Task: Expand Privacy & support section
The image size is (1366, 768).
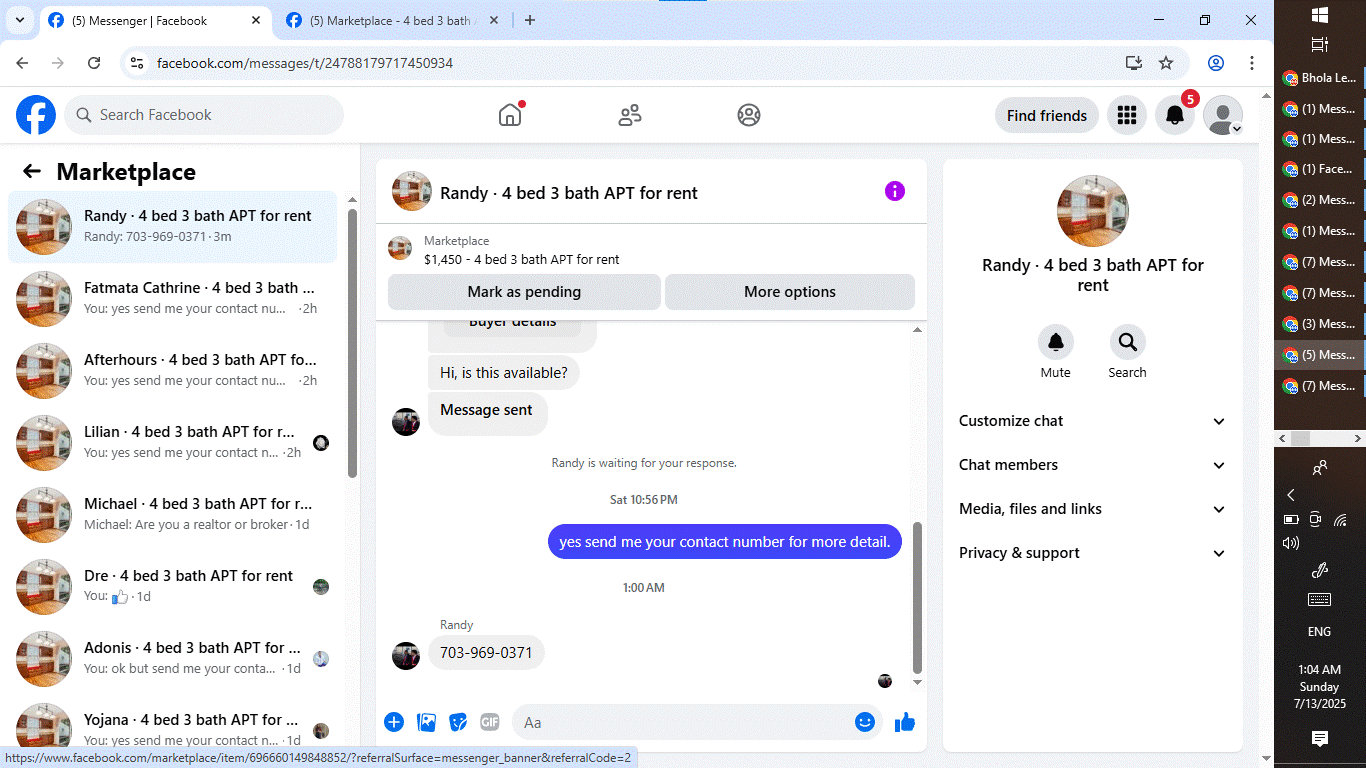Action: (1092, 553)
